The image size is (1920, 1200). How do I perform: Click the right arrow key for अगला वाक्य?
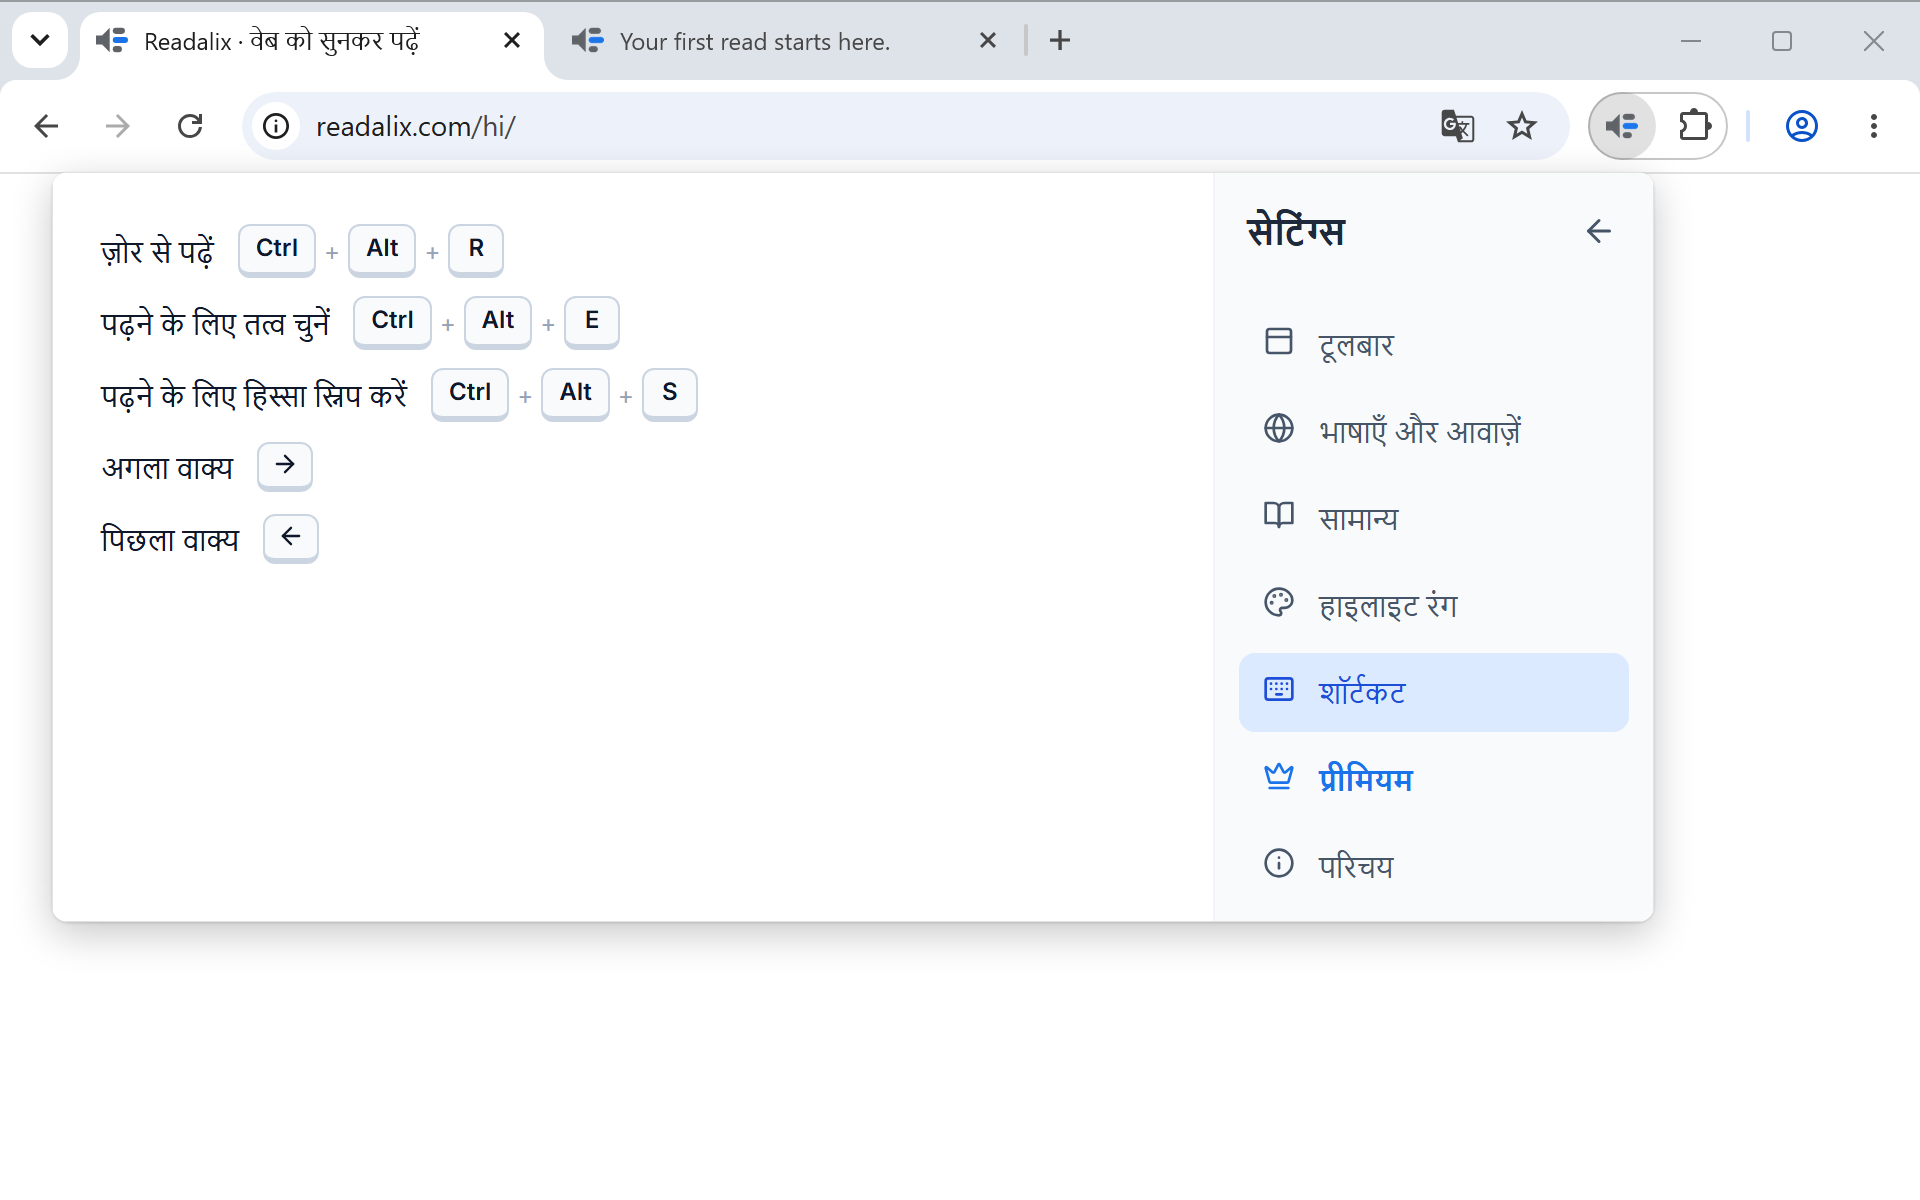point(285,465)
